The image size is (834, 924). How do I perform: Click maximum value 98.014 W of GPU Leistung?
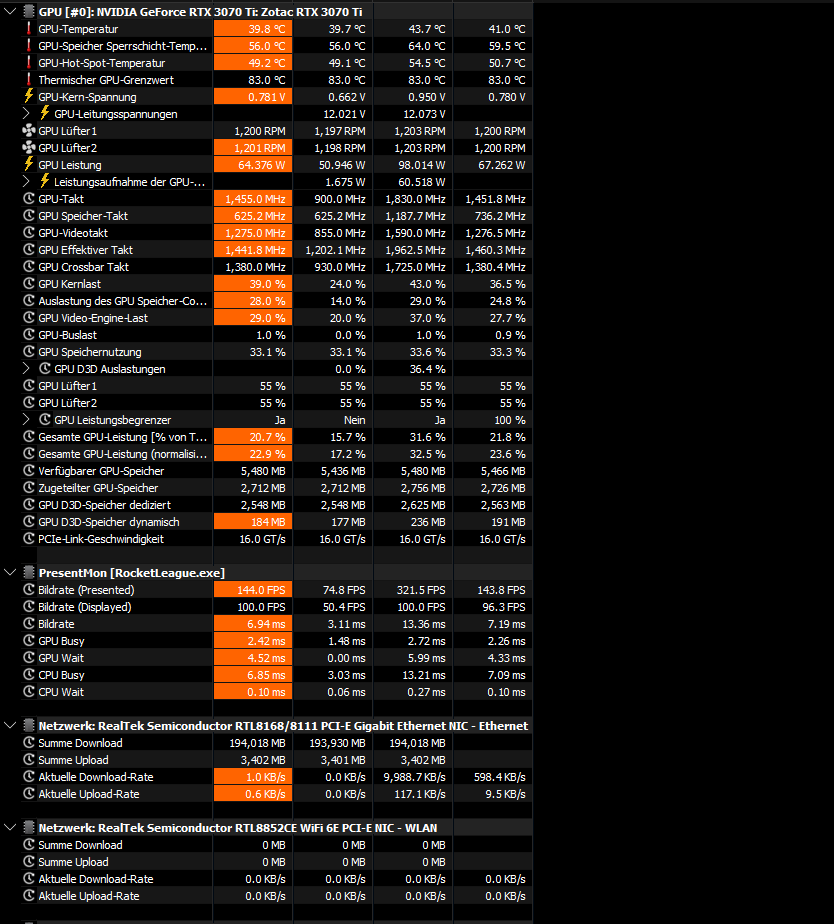click(x=421, y=164)
